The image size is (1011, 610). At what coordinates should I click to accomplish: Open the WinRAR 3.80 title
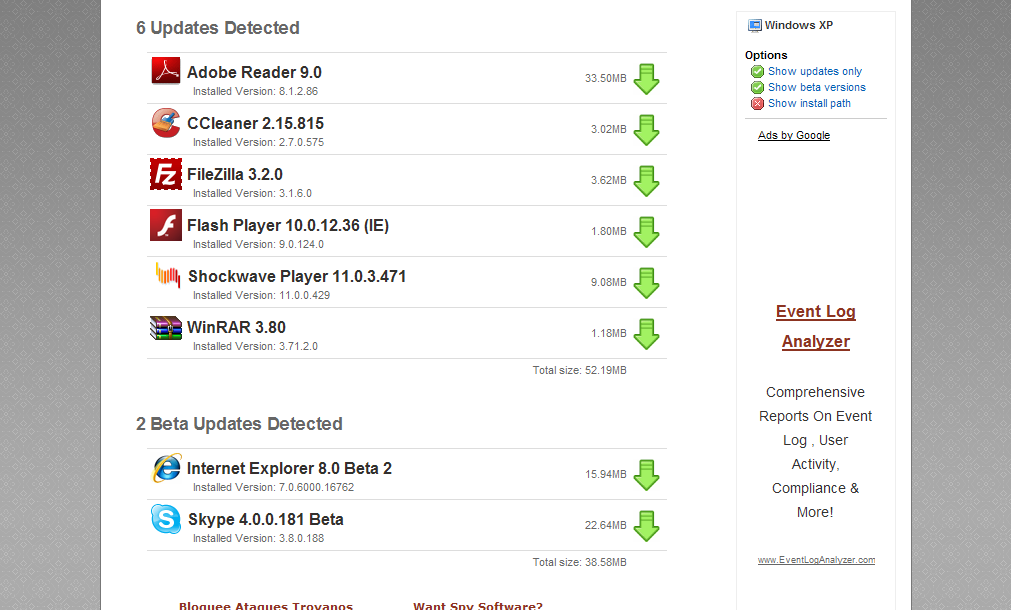(236, 327)
